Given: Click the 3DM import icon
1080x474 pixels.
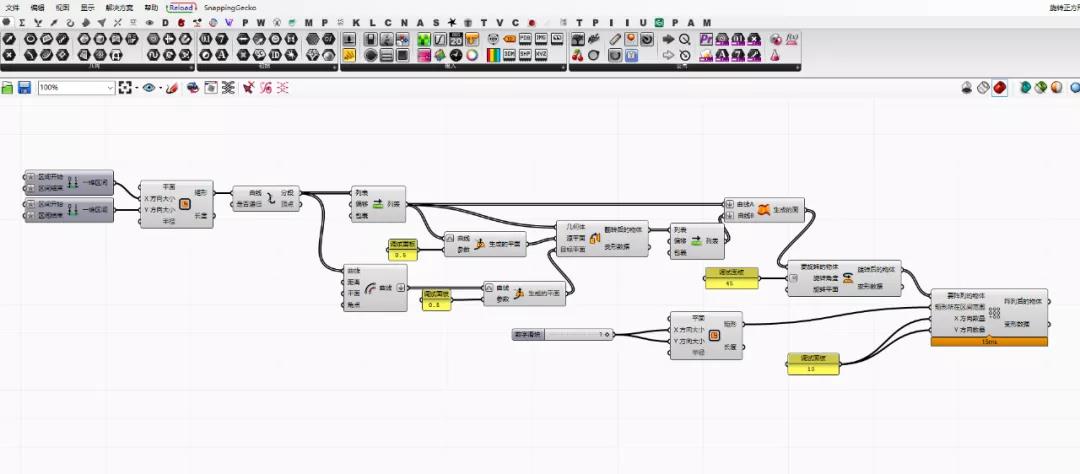Looking at the screenshot, I should tap(510, 54).
